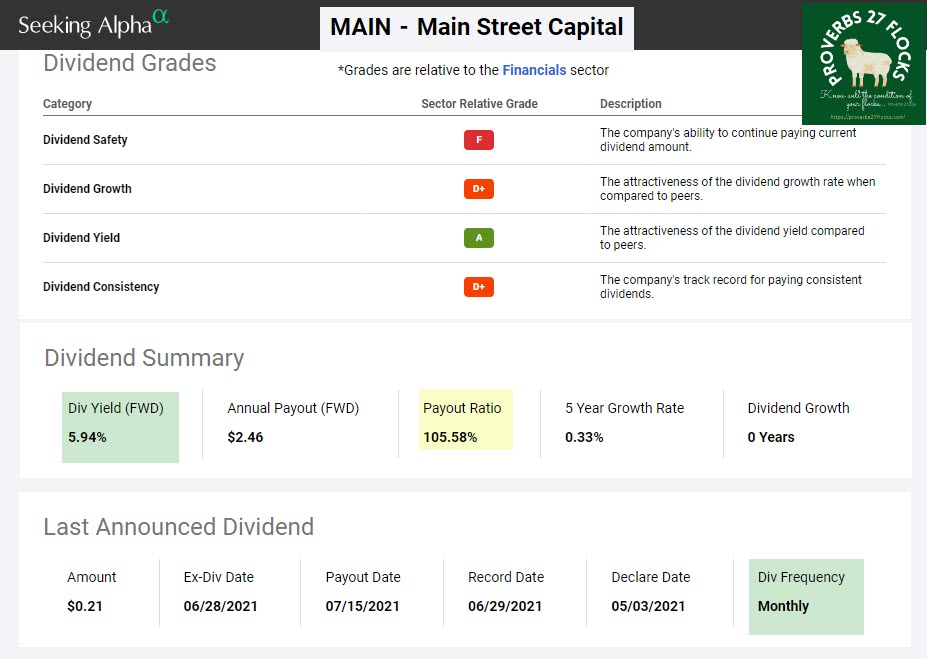Click the Annual Payout (FWD) value $2.46
This screenshot has width=927, height=659.
245,437
